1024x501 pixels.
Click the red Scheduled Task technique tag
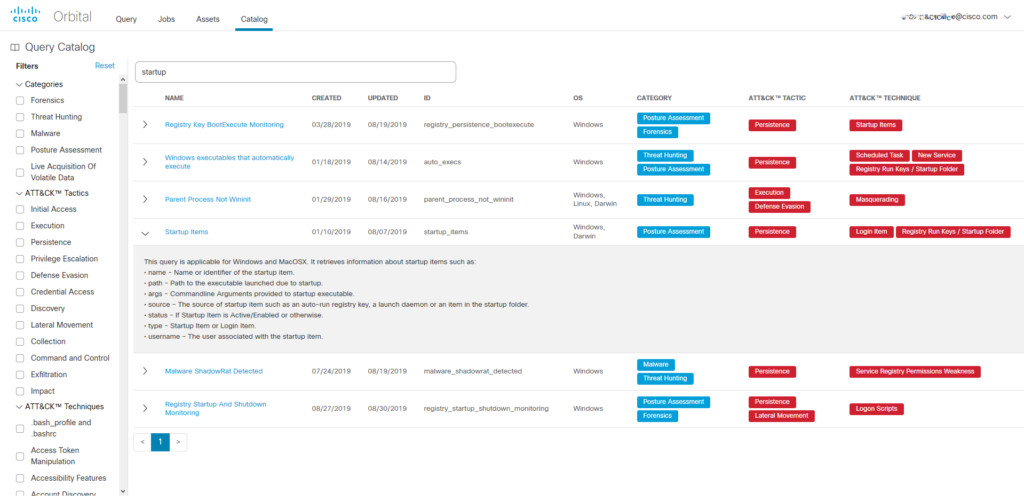pyautogui.click(x=879, y=156)
